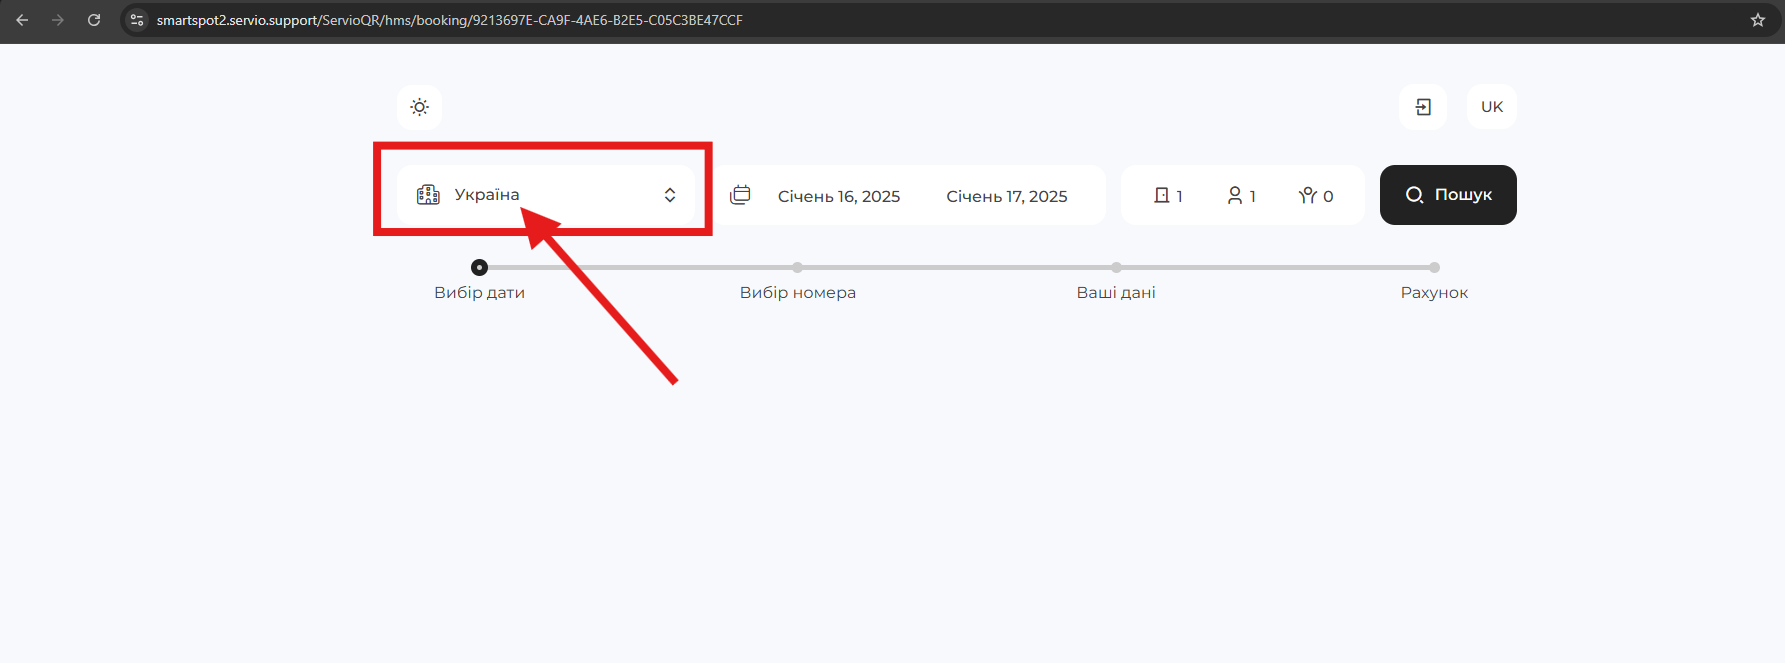Viewport: 1785px width, 663px height.
Task: Click the children count icon
Action: (x=1308, y=196)
